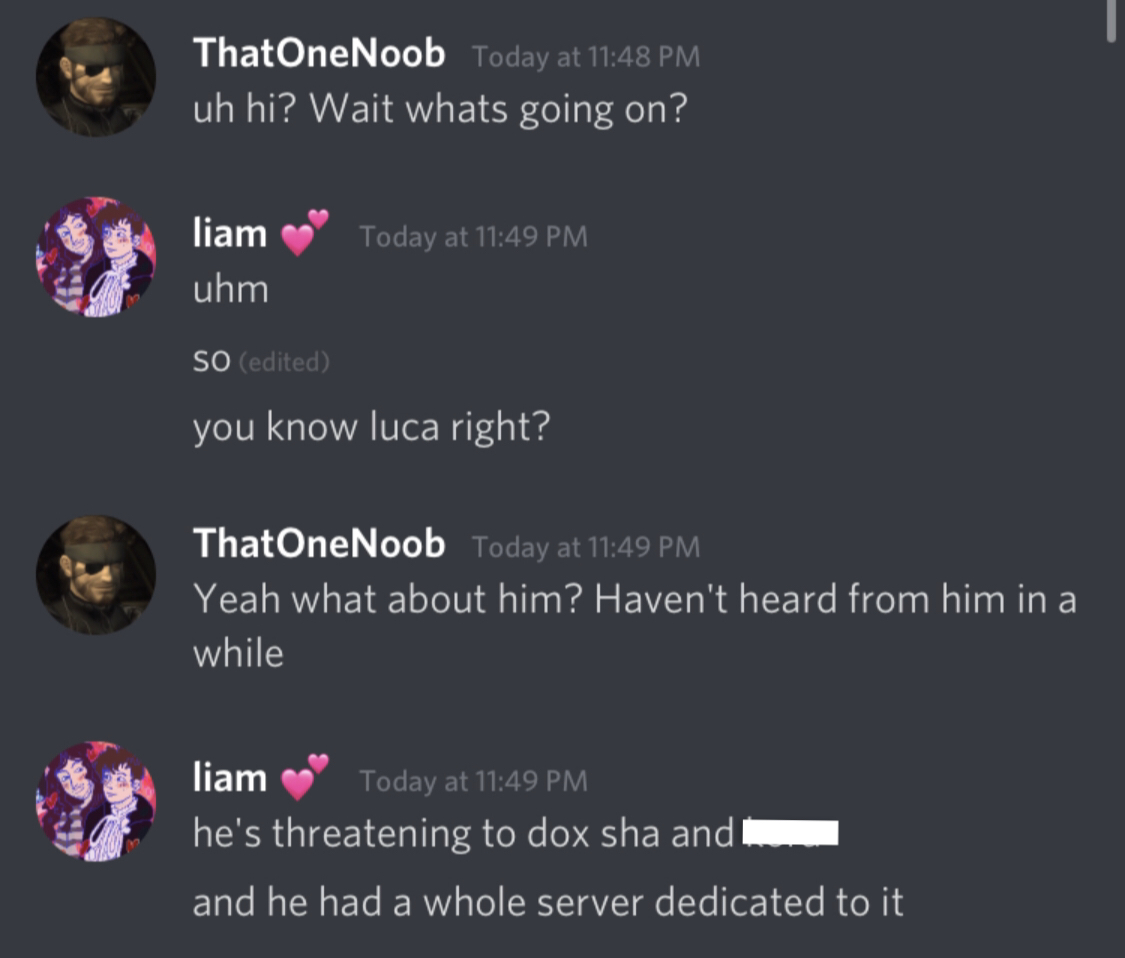
Task: Click the ThatOneNoob username at 11:48 PM
Action: (x=319, y=53)
